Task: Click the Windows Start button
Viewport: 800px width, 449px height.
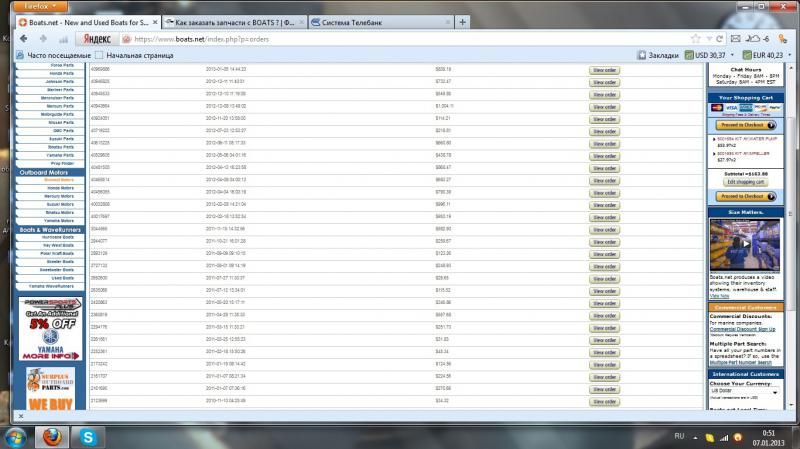Action: [14, 436]
